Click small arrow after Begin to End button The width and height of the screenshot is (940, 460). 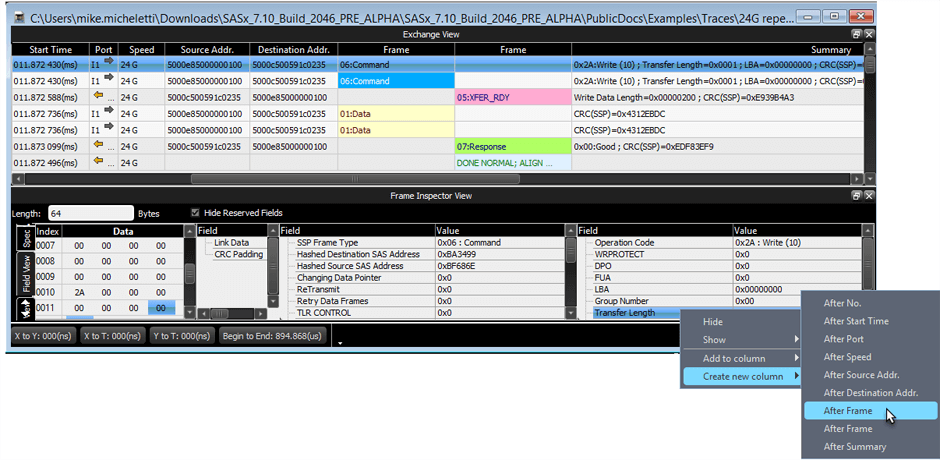pyautogui.click(x=341, y=342)
